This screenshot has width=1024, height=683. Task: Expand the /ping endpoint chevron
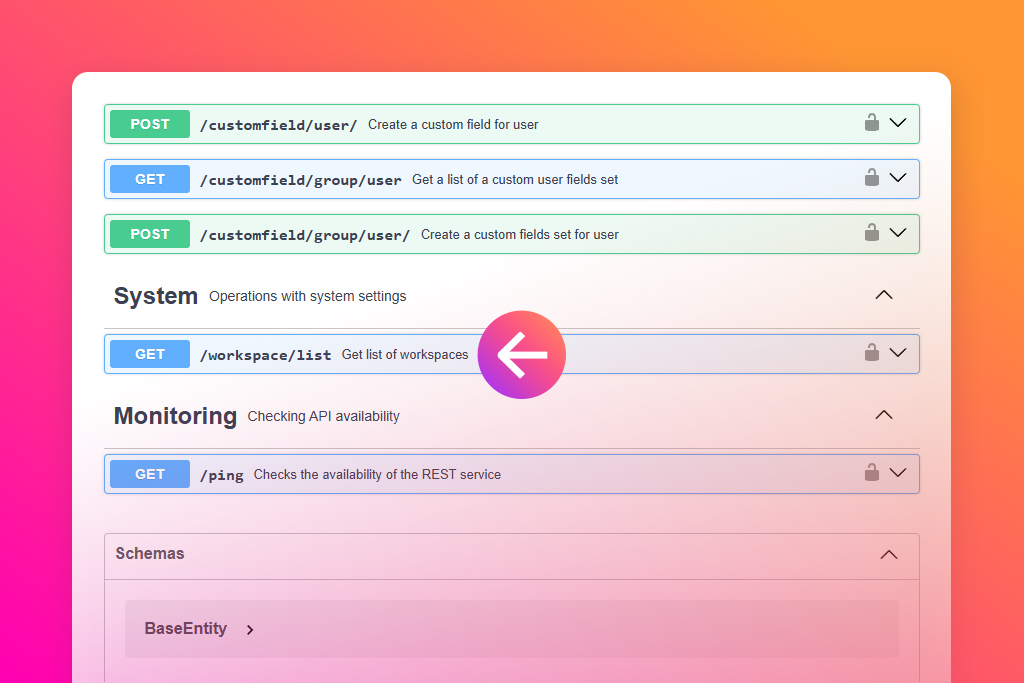898,473
